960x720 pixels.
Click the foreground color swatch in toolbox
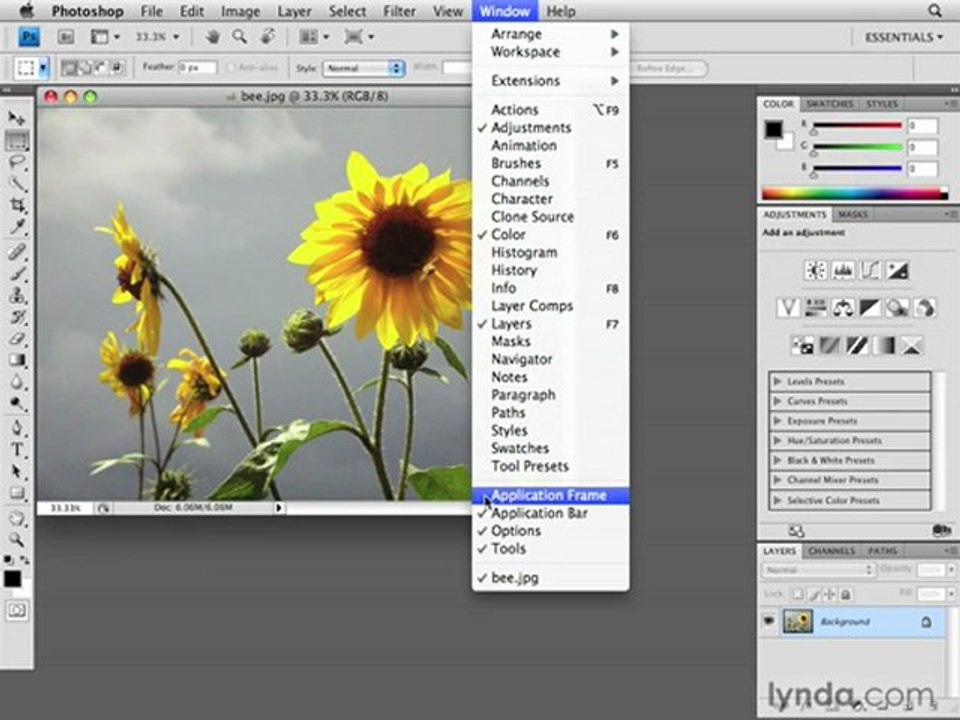(12, 579)
